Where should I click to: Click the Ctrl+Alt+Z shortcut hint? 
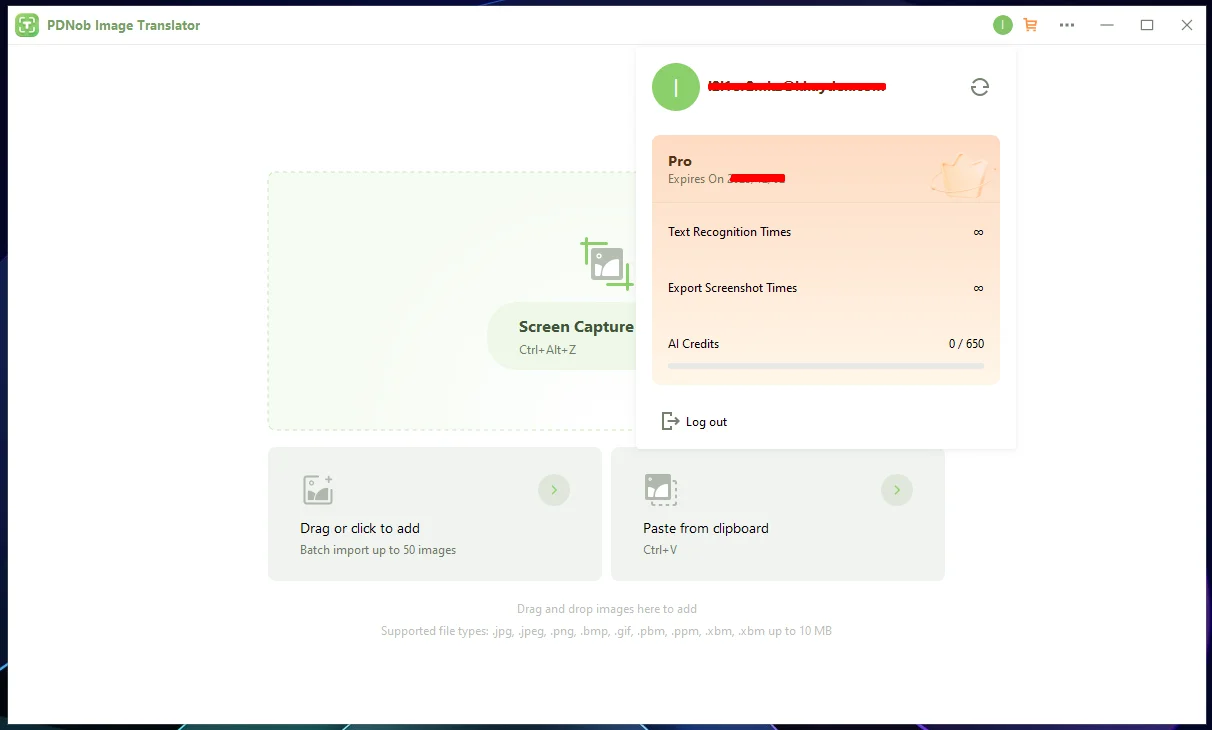(547, 350)
